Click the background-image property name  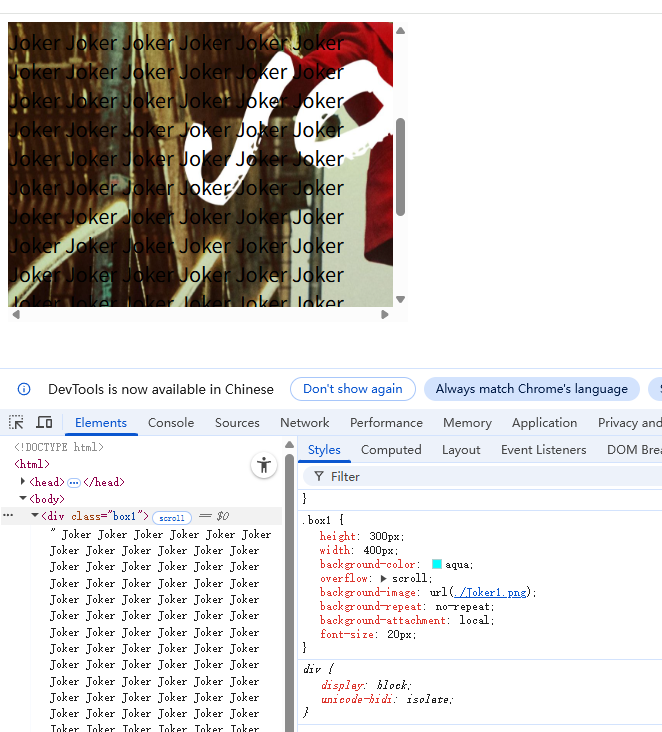(367, 592)
